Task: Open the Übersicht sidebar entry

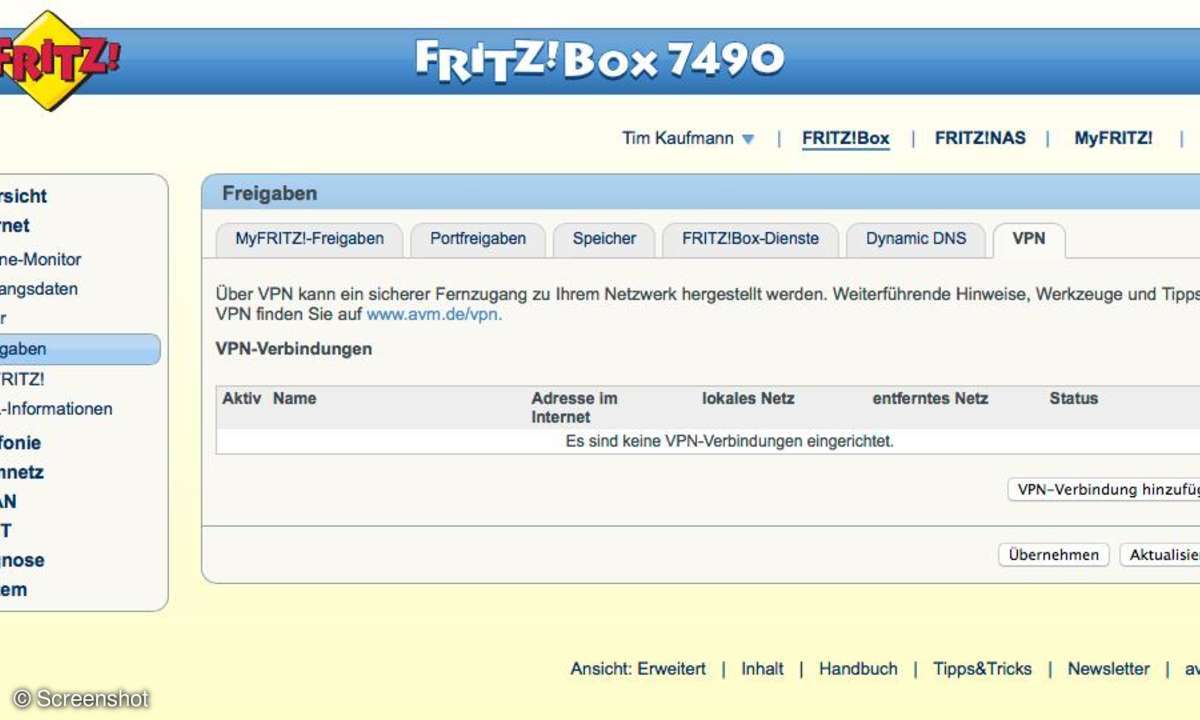Action: [x=24, y=196]
